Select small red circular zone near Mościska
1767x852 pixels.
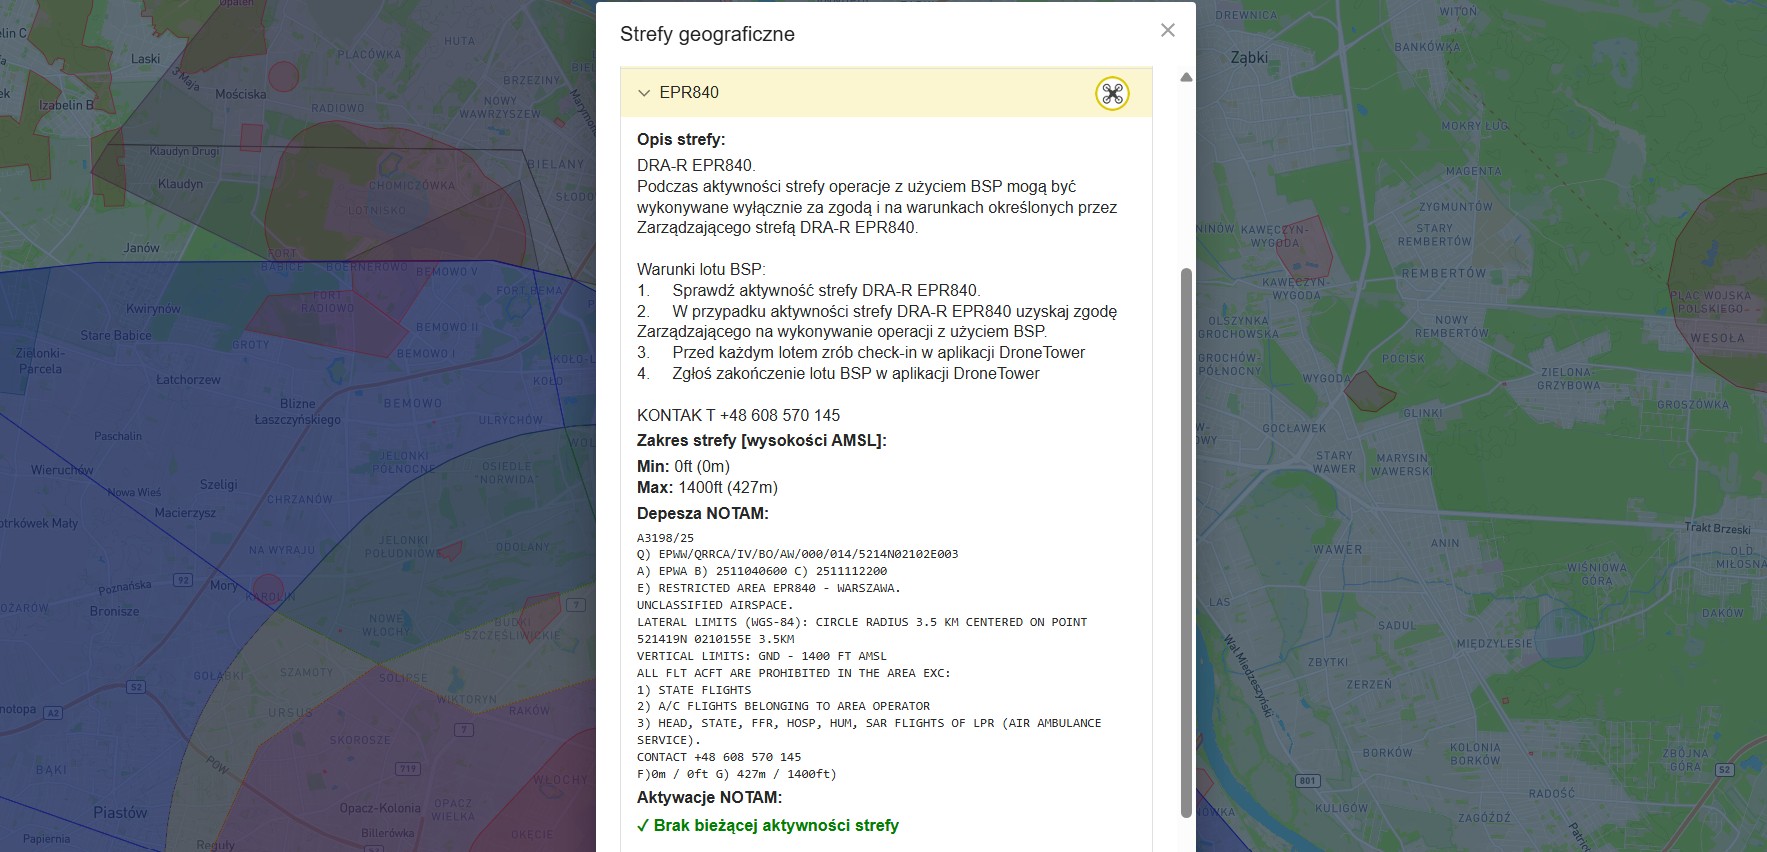(284, 76)
